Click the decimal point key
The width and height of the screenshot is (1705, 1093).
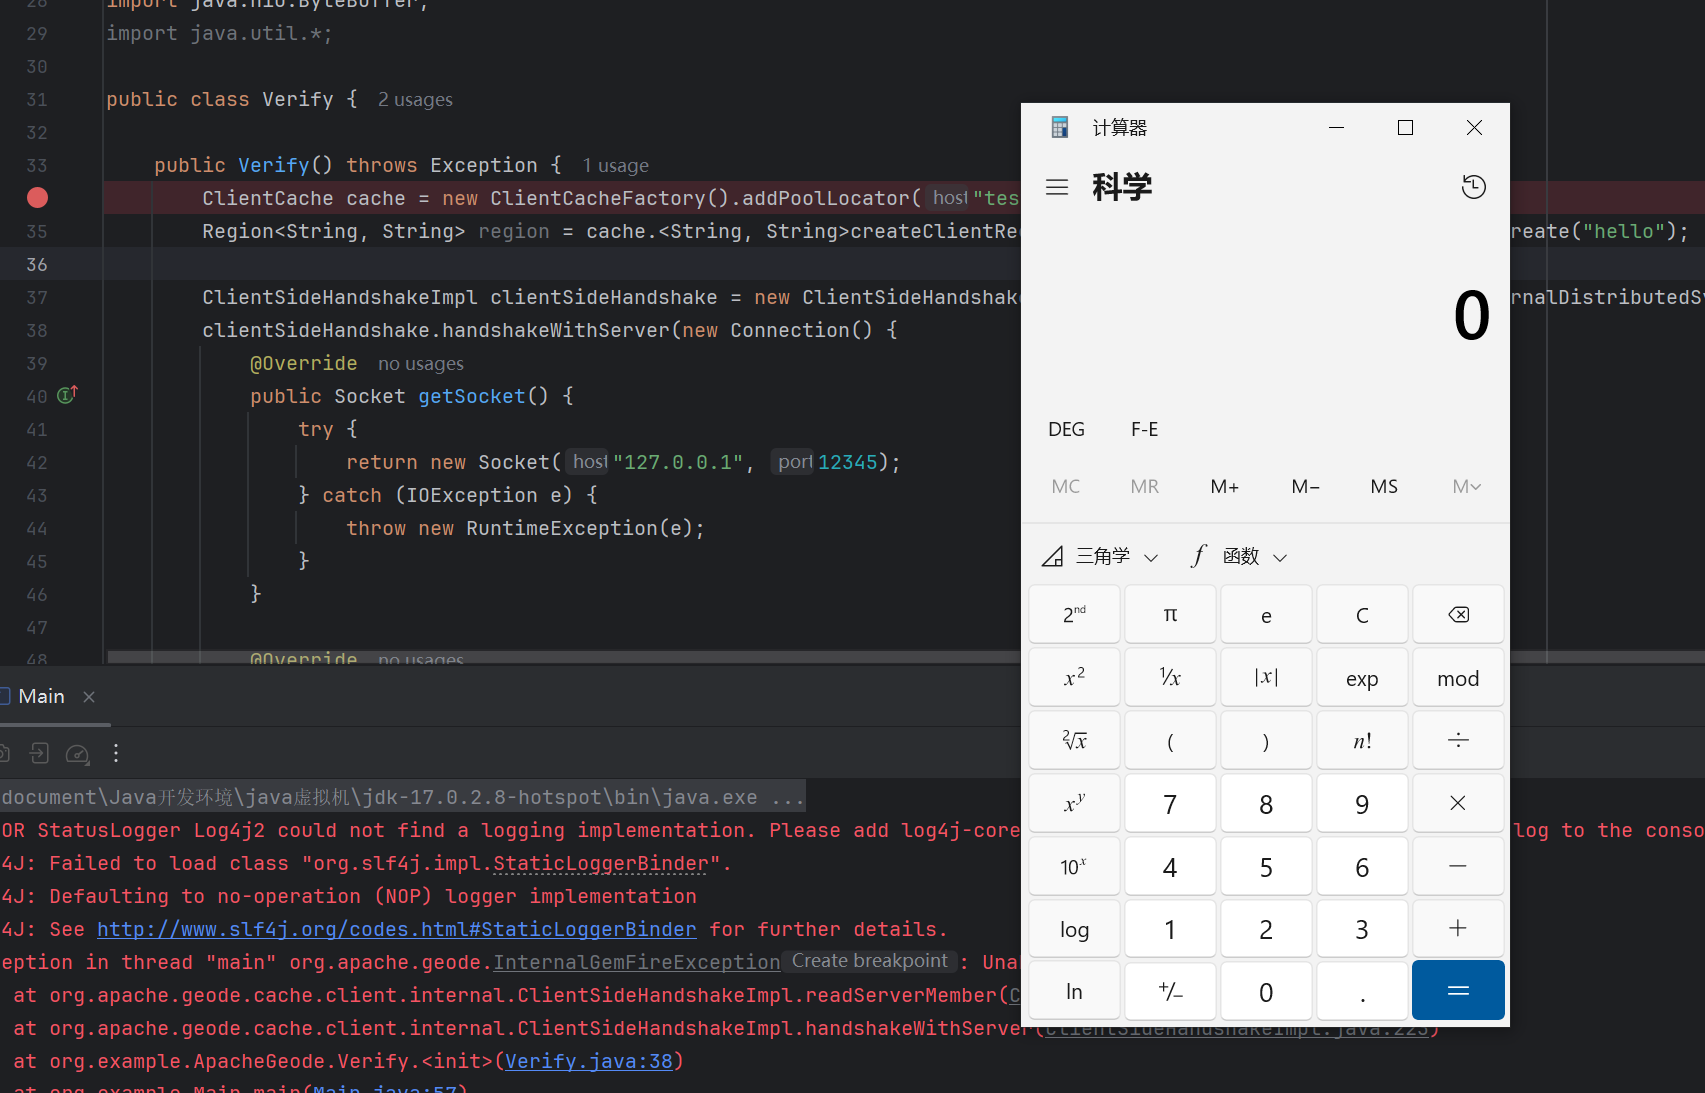(x=1362, y=992)
